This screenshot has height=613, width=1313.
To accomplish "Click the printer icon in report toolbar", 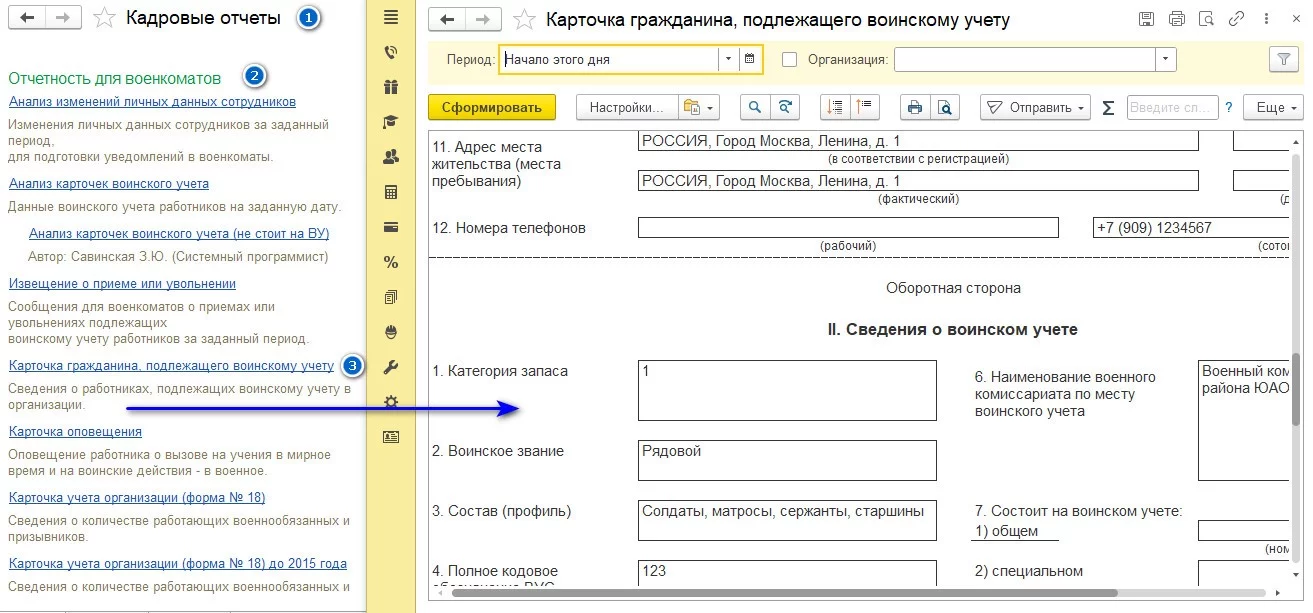I will (x=913, y=108).
